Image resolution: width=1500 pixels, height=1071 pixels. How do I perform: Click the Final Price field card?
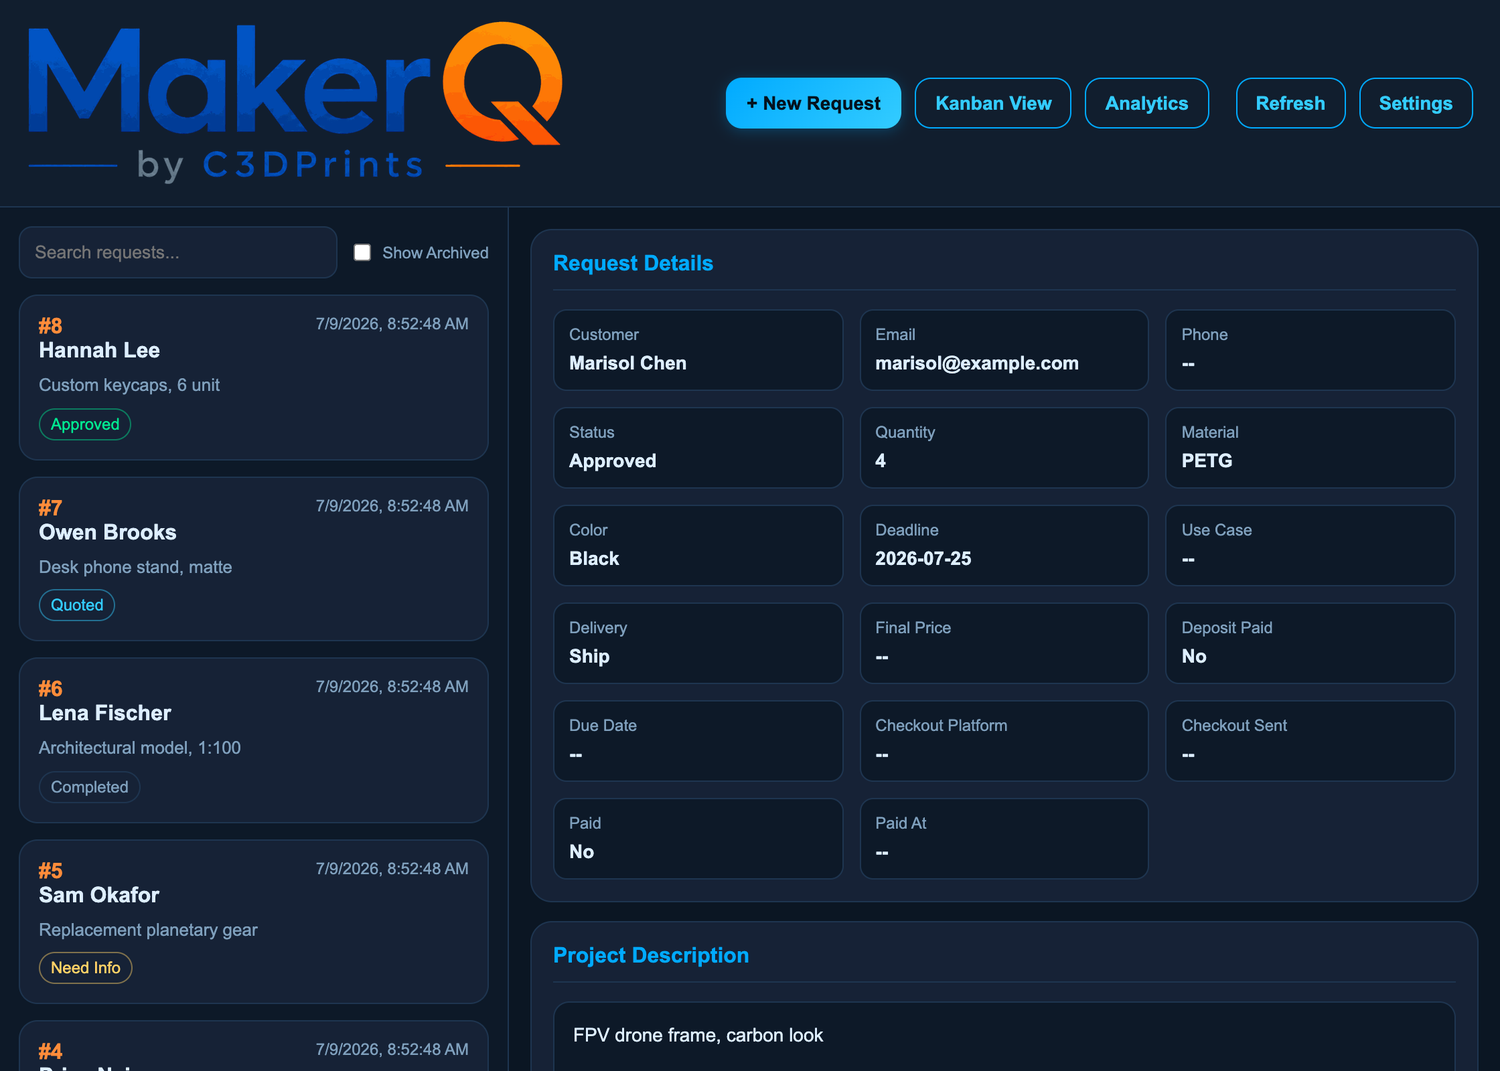click(x=1004, y=643)
